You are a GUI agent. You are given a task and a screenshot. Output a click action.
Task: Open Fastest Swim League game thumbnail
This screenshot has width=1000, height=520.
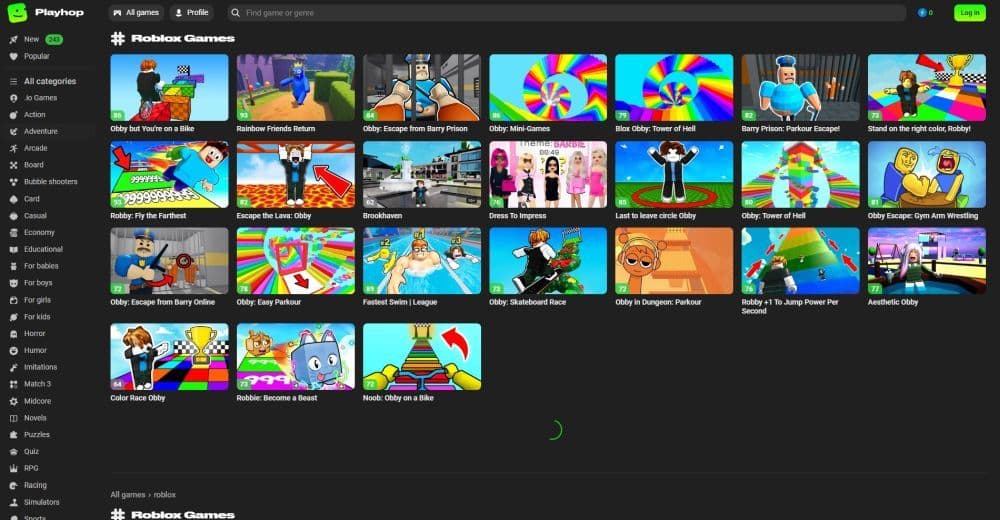click(422, 260)
